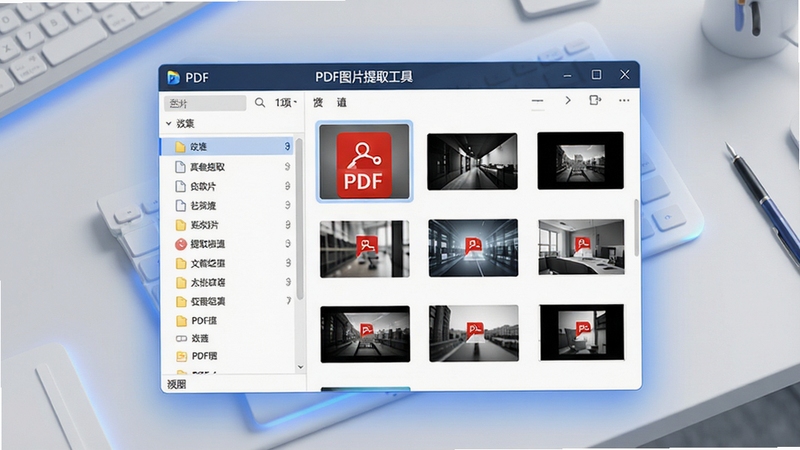The image size is (800, 450).
Task: Select the office curved-desk thumbnail
Action: (582, 247)
